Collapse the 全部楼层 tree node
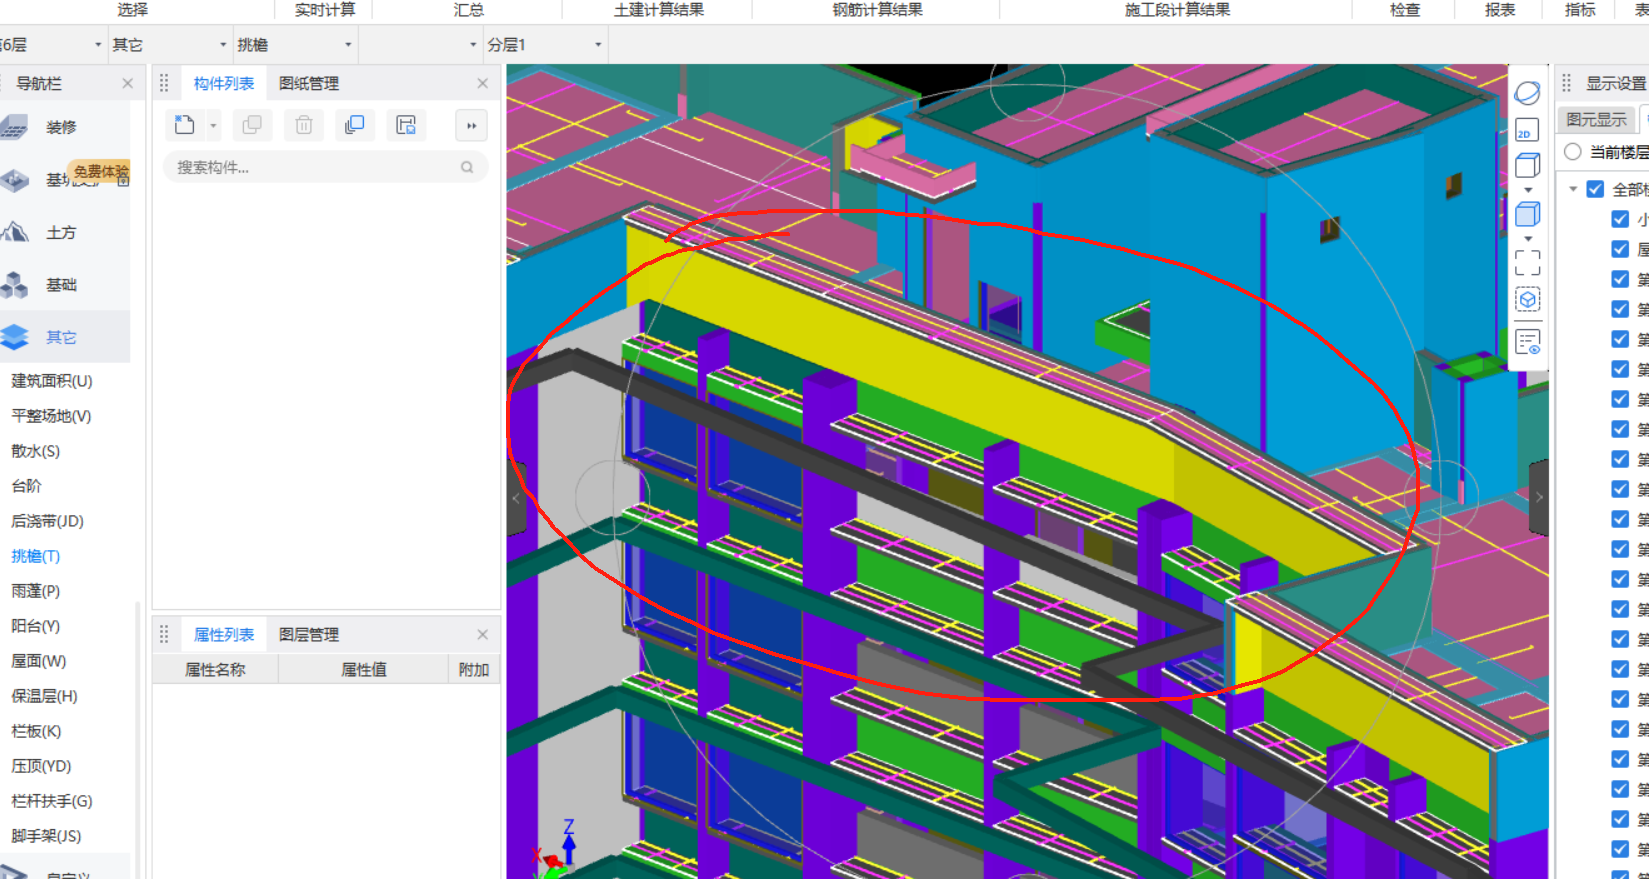 click(x=1573, y=189)
